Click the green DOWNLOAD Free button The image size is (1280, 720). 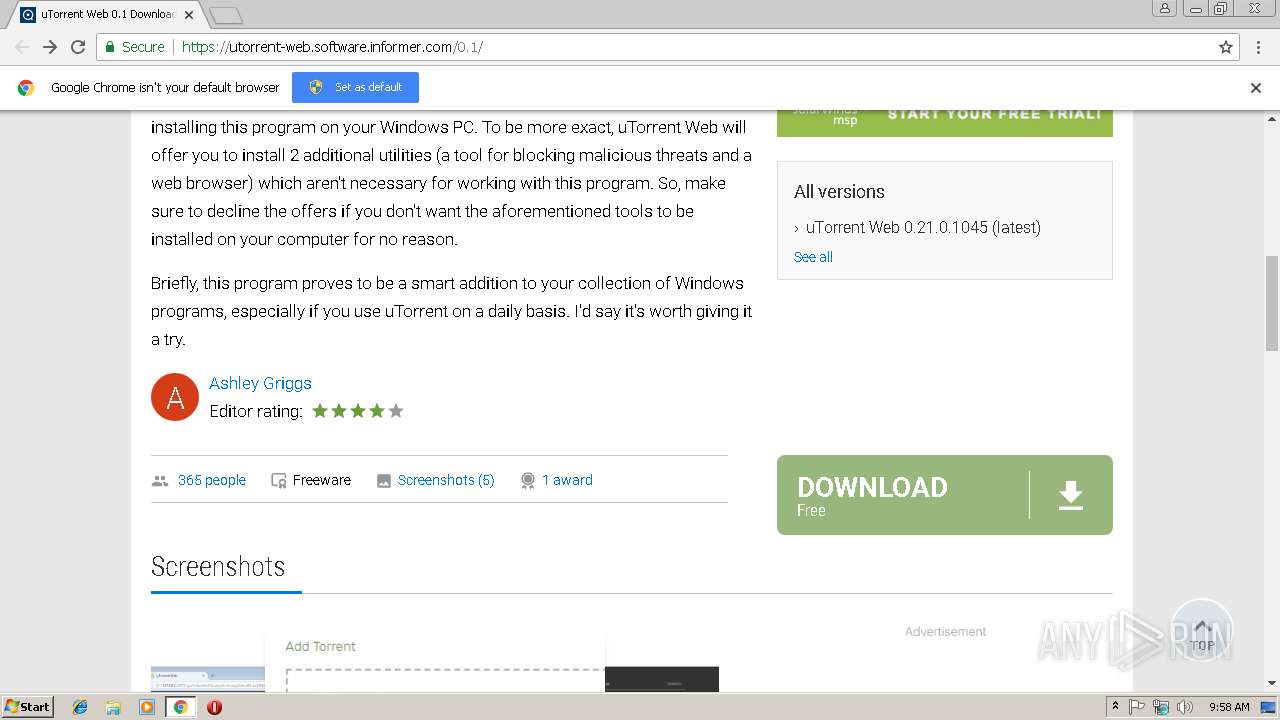[x=945, y=495]
